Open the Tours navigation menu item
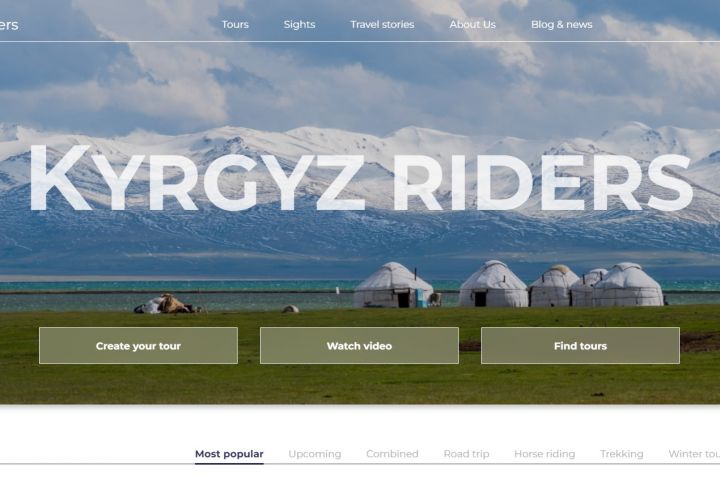 click(x=235, y=24)
